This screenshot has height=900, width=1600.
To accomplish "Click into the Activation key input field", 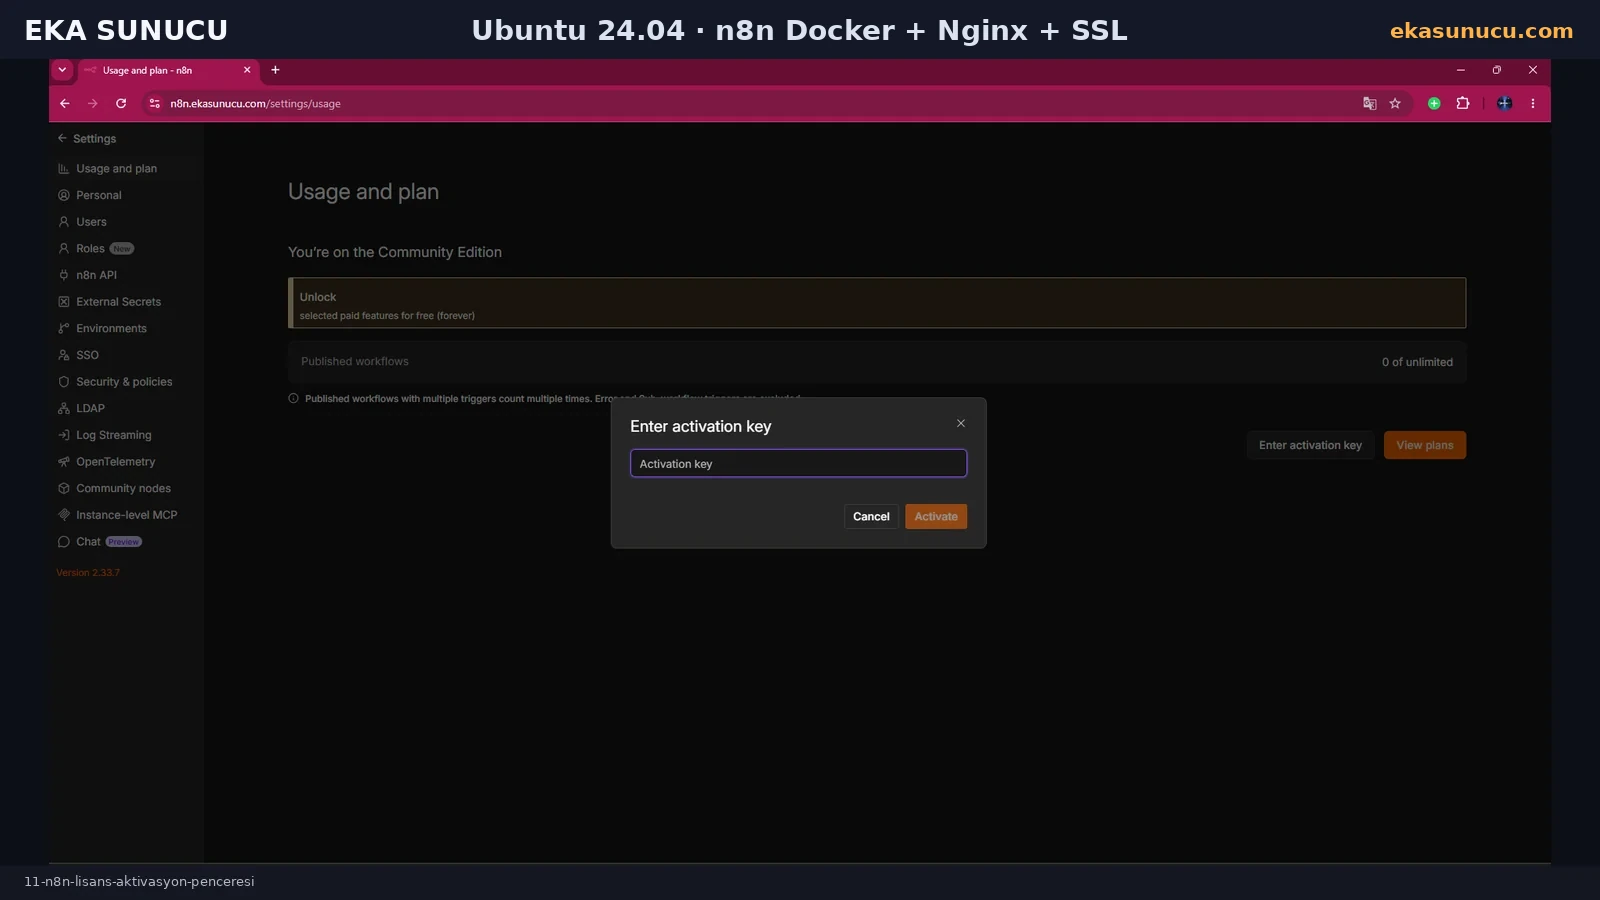I will point(798,463).
